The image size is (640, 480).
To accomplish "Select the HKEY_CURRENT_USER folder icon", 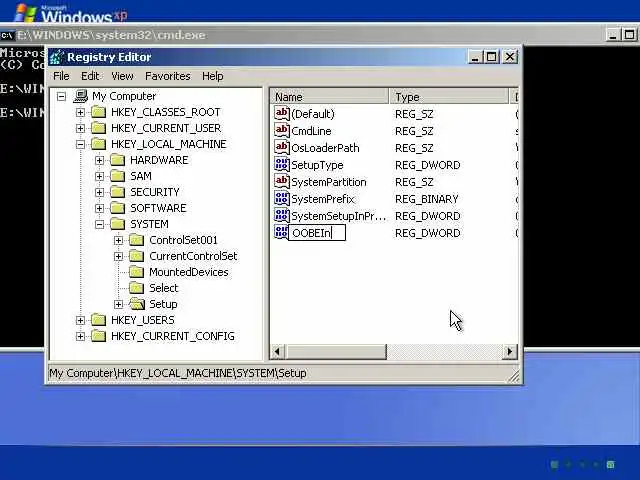I will click(98, 128).
